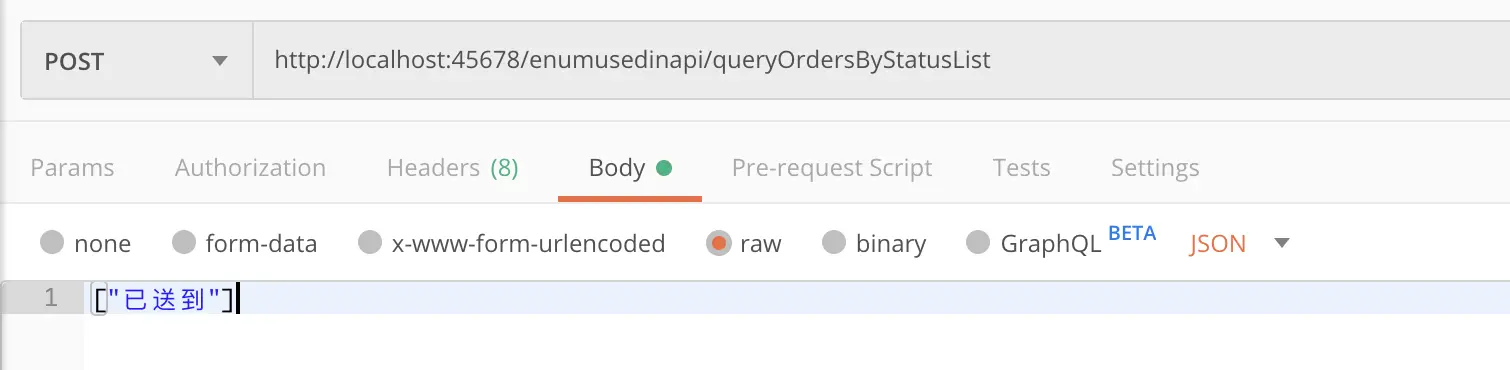This screenshot has width=1510, height=370.
Task: Choose the form-data radio option
Action: pos(184,243)
